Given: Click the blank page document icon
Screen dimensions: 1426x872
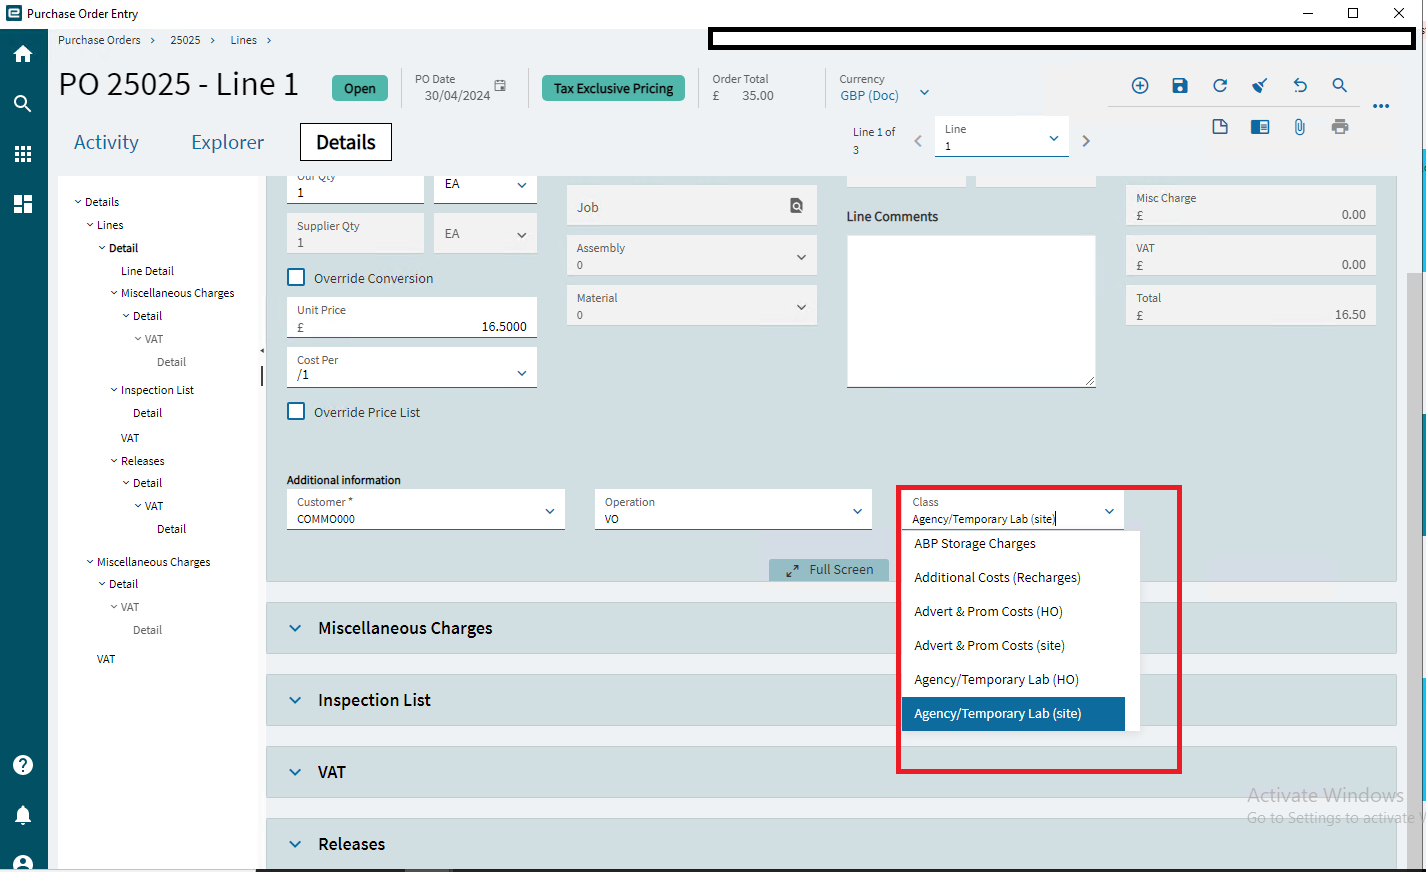Looking at the screenshot, I should tap(1220, 127).
